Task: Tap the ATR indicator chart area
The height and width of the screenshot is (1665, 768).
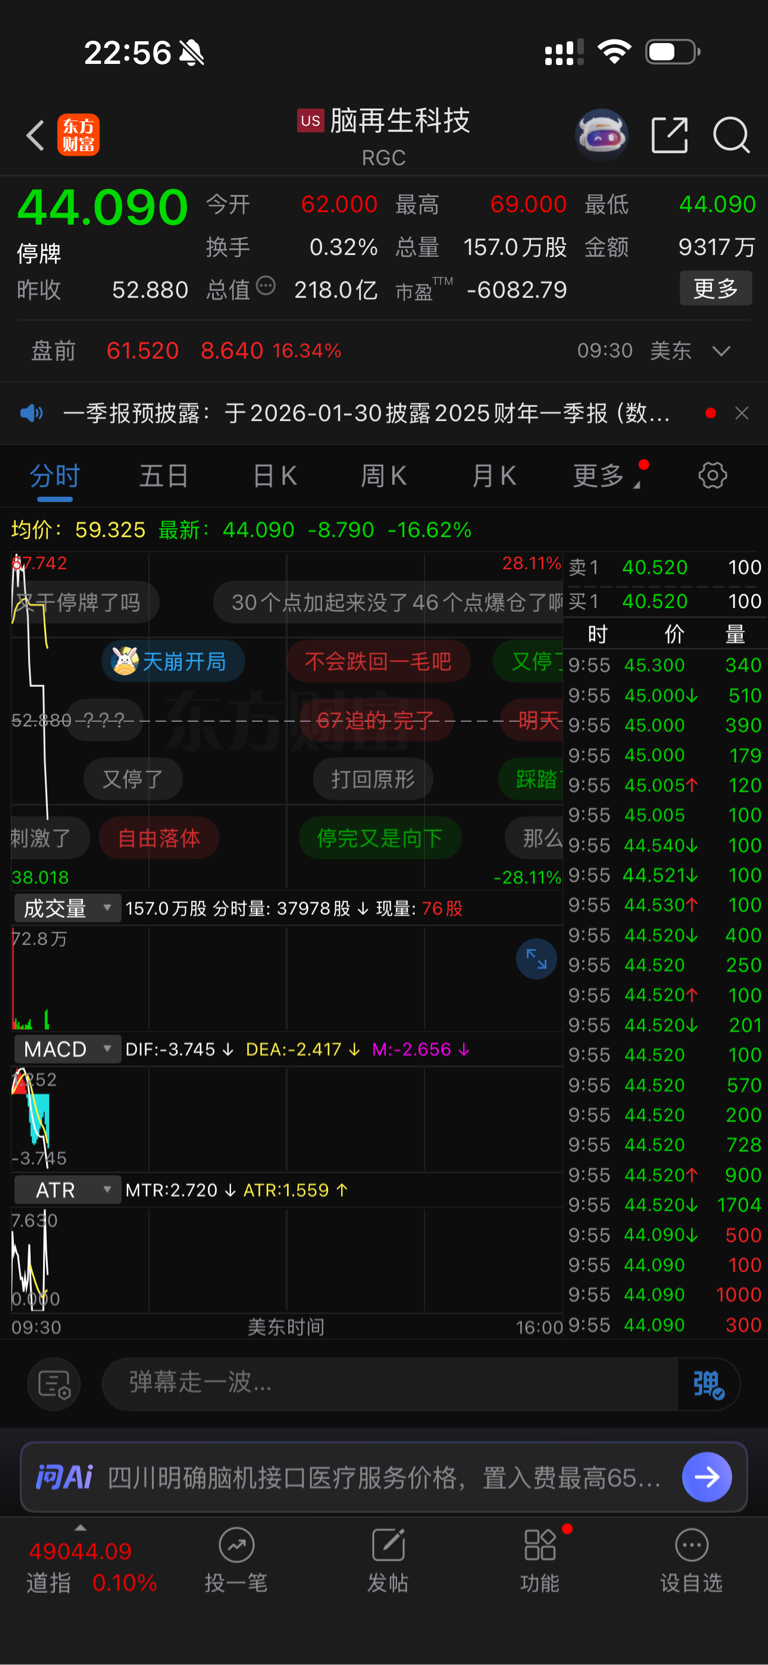Action: click(x=287, y=1260)
